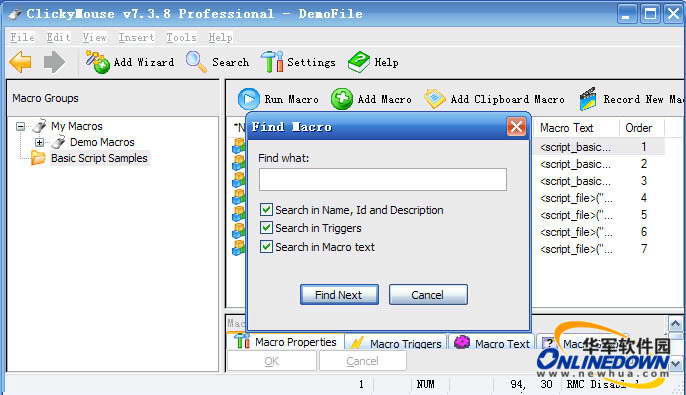686x395 pixels.
Task: Click the My Macros mouse icon
Action: point(39,126)
